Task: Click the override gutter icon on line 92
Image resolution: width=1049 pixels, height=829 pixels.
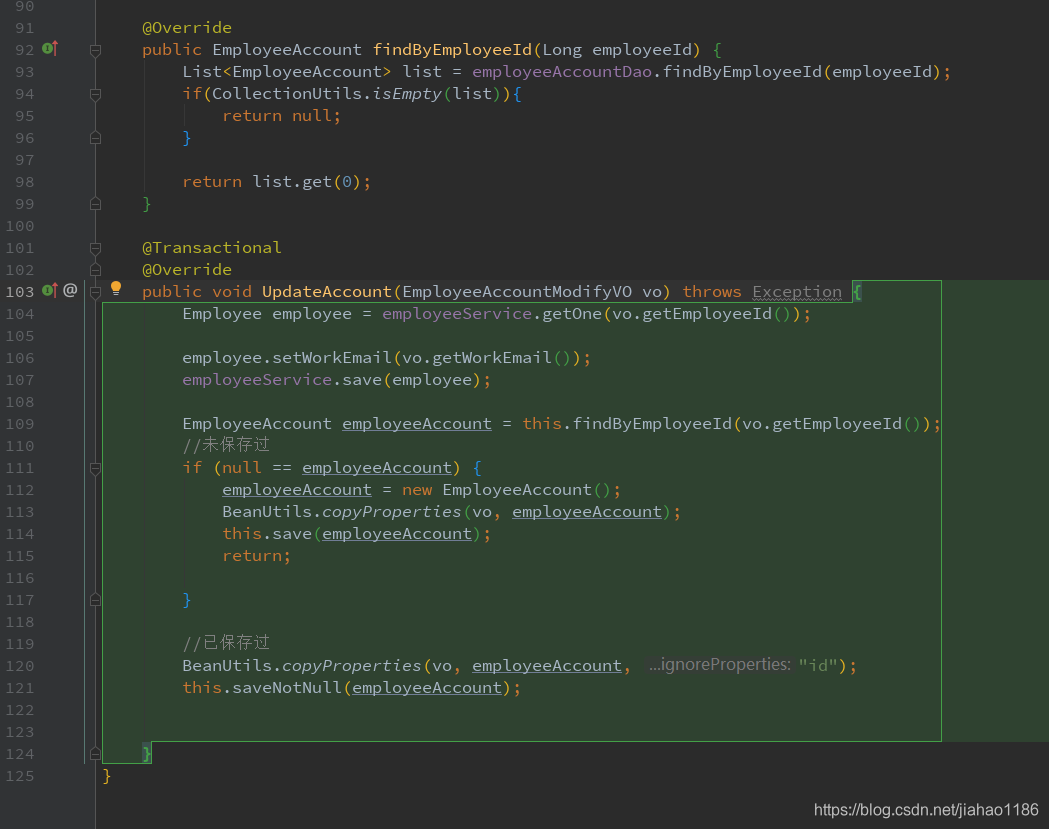Action: tap(50, 48)
